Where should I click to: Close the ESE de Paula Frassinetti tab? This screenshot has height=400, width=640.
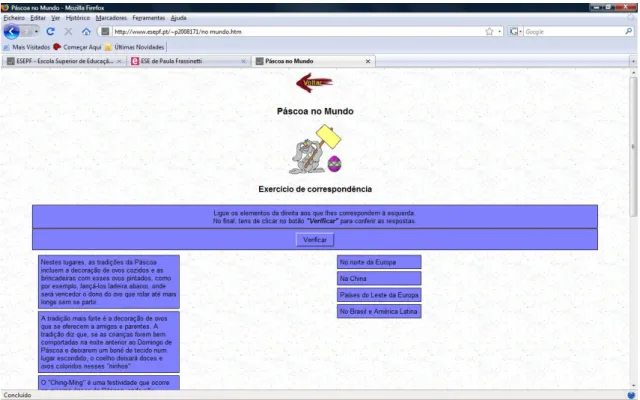tap(244, 61)
